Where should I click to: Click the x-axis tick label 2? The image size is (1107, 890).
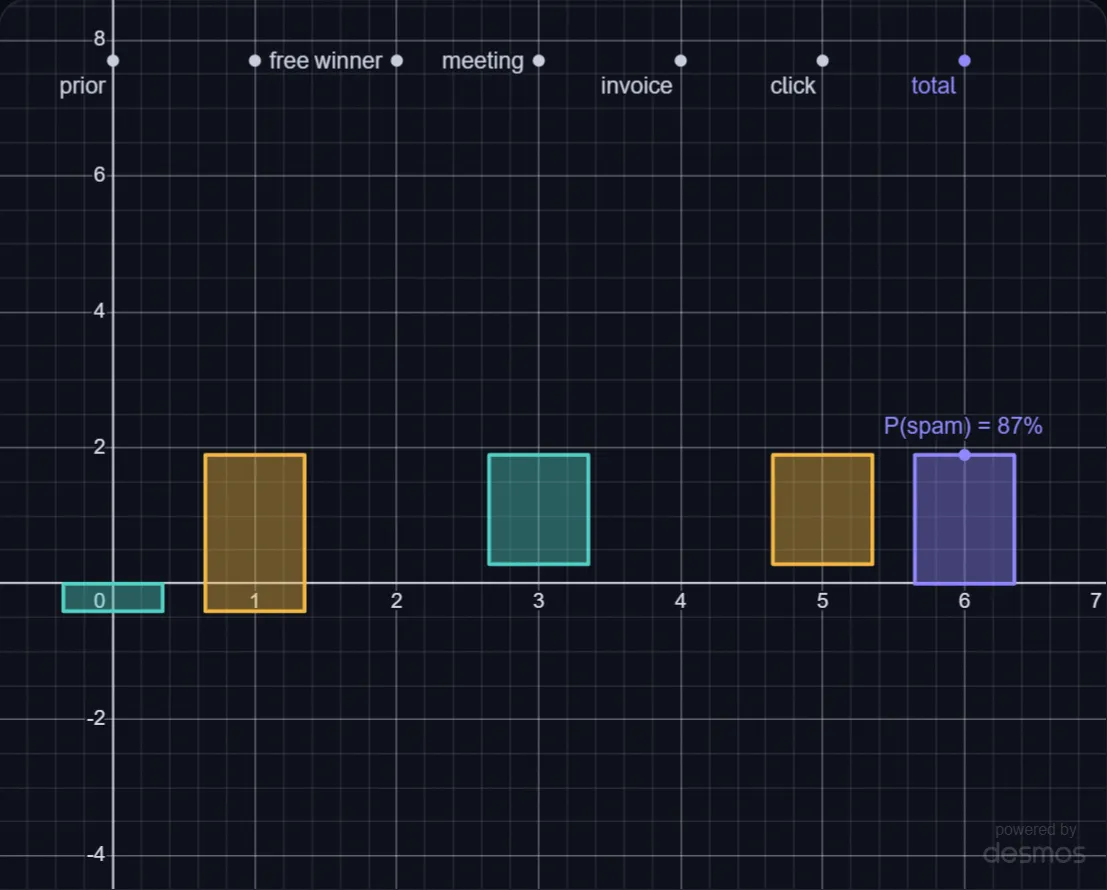pos(397,601)
